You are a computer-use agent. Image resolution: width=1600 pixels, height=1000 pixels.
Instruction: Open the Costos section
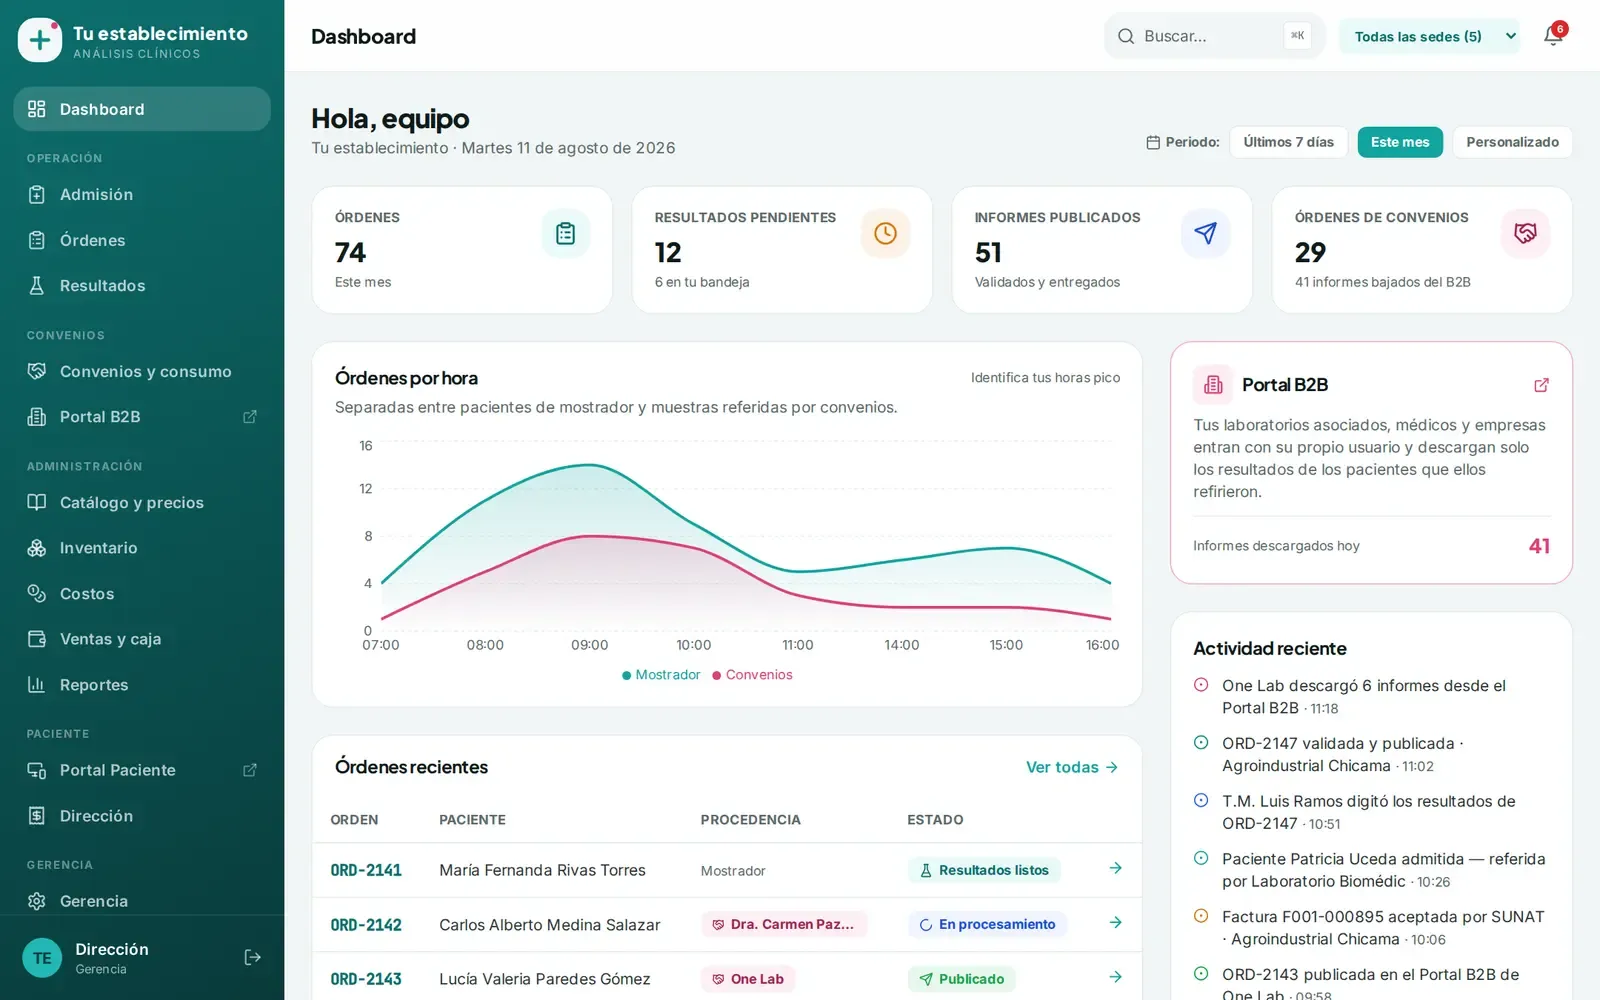pos(142,594)
